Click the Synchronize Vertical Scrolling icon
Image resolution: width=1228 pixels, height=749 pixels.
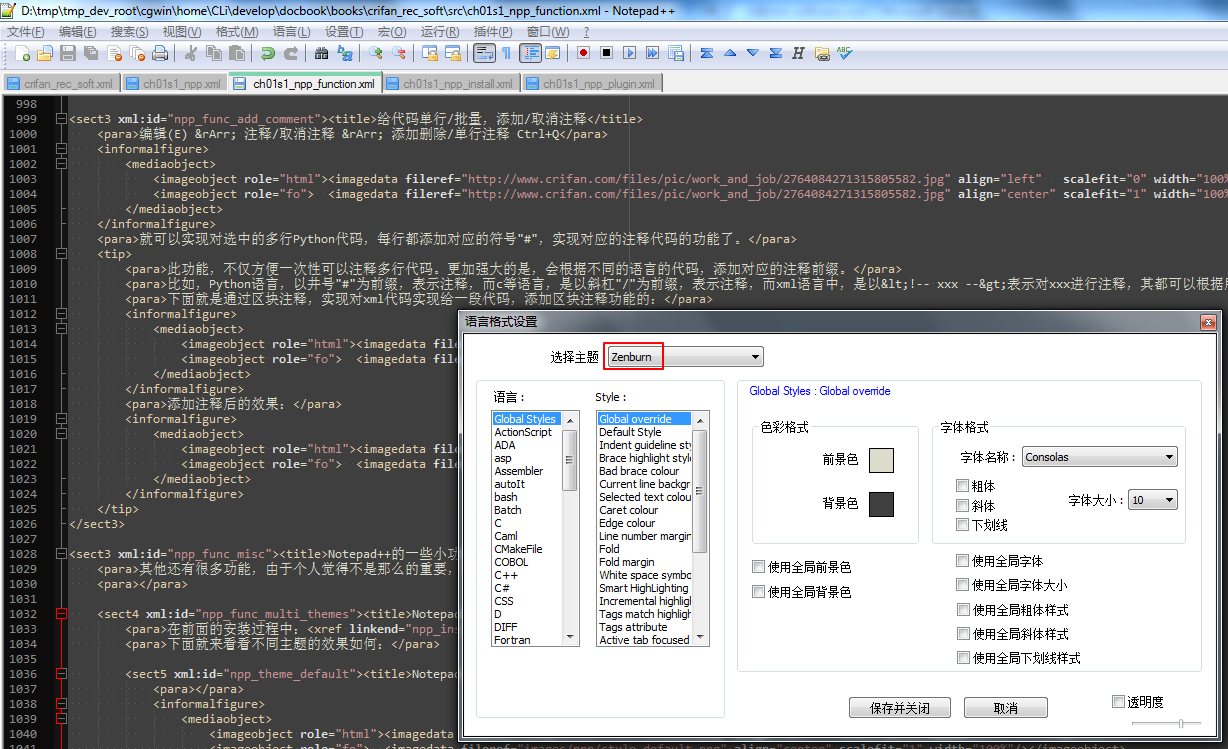429,53
